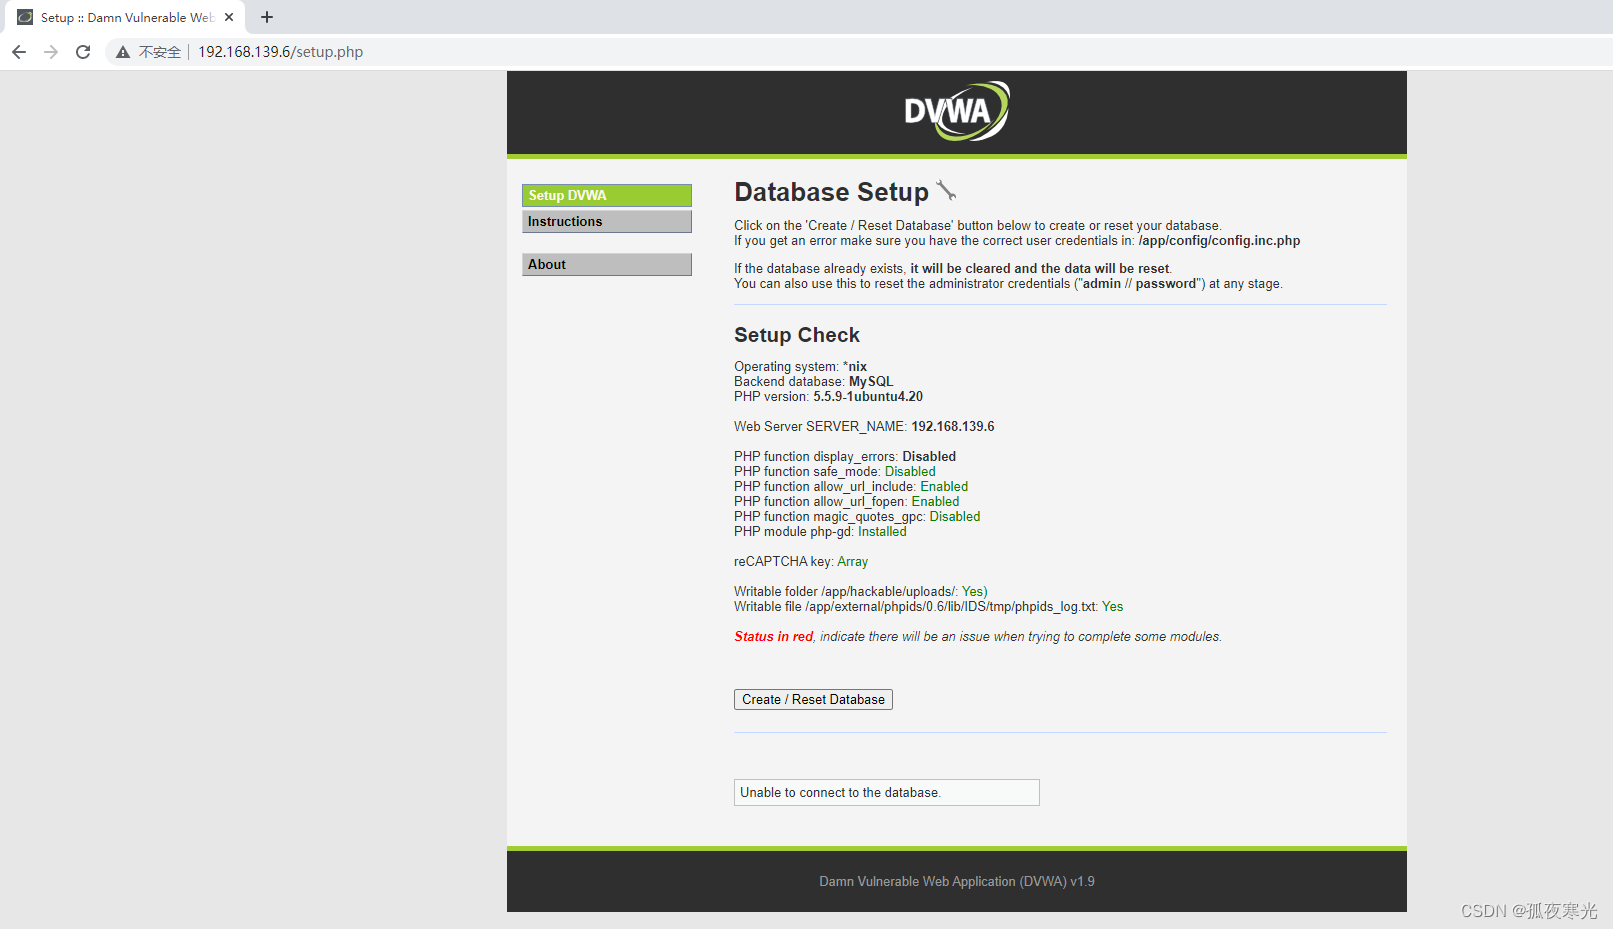
Task: Open a new browser tab with plus icon
Action: pos(266,17)
